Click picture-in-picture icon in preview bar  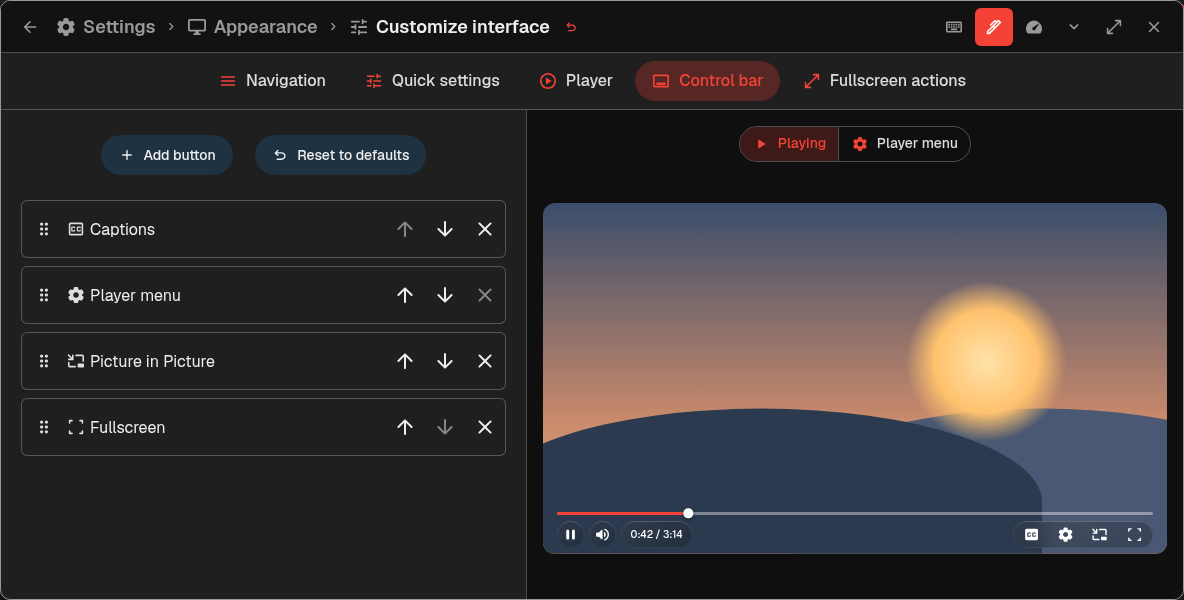[1099, 534]
